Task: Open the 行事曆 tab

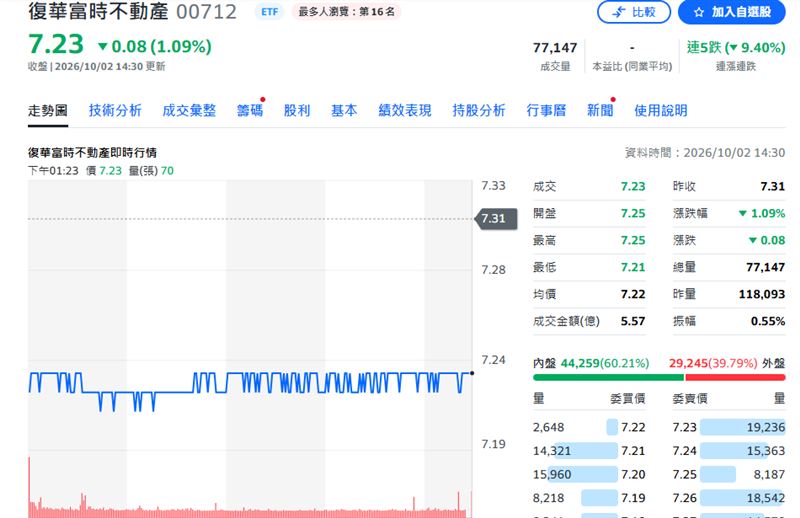Action: pyautogui.click(x=546, y=110)
